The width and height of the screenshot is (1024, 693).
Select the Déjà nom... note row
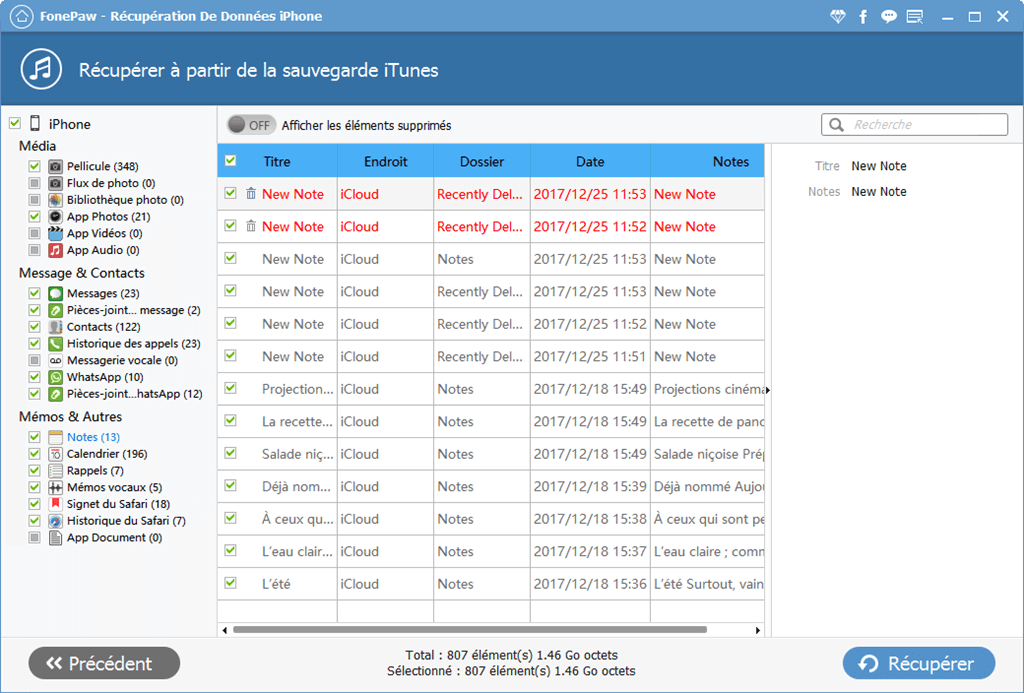pos(491,486)
